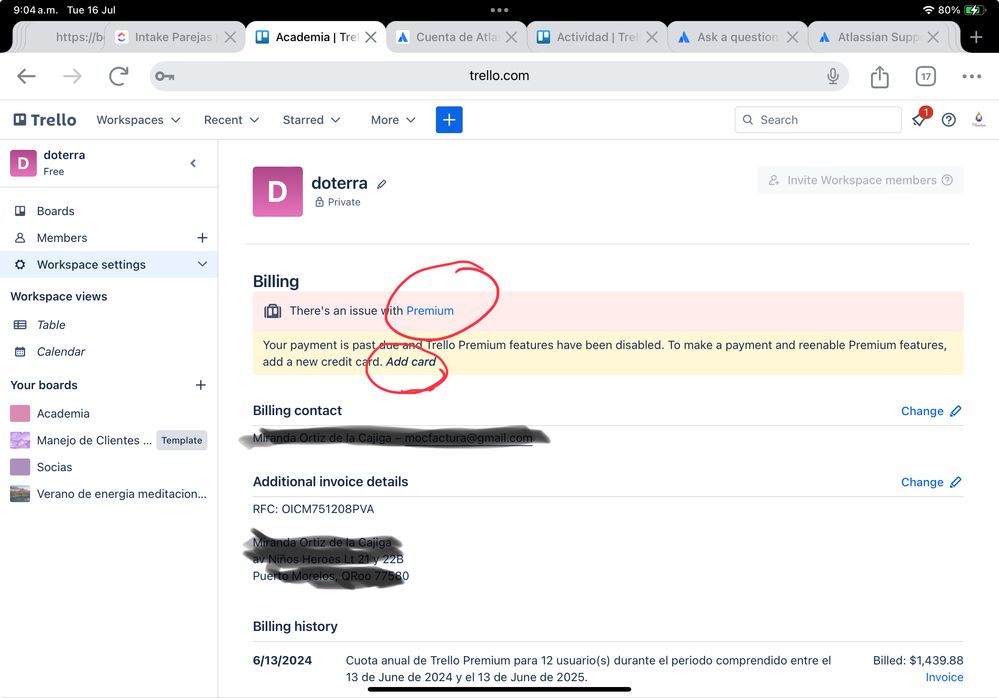Open the Trello help question-mark icon
999x698 pixels.
coord(949,120)
